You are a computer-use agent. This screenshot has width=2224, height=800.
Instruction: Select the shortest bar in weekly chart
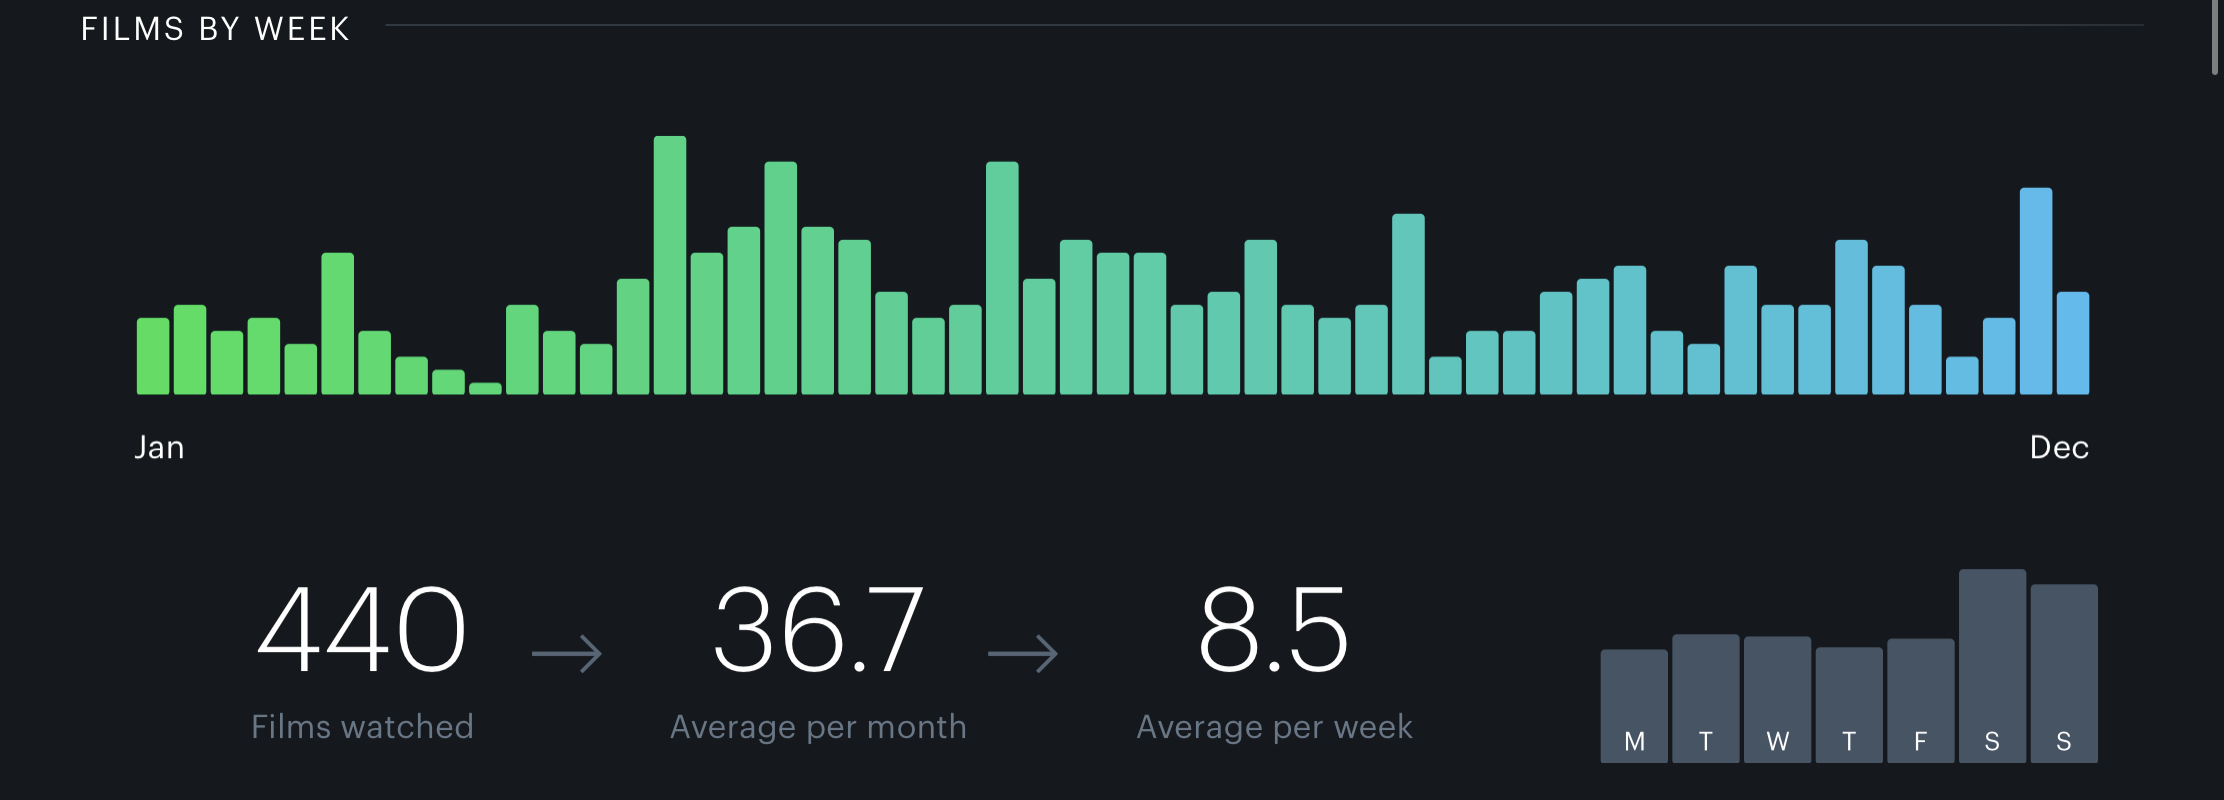pyautogui.click(x=485, y=388)
